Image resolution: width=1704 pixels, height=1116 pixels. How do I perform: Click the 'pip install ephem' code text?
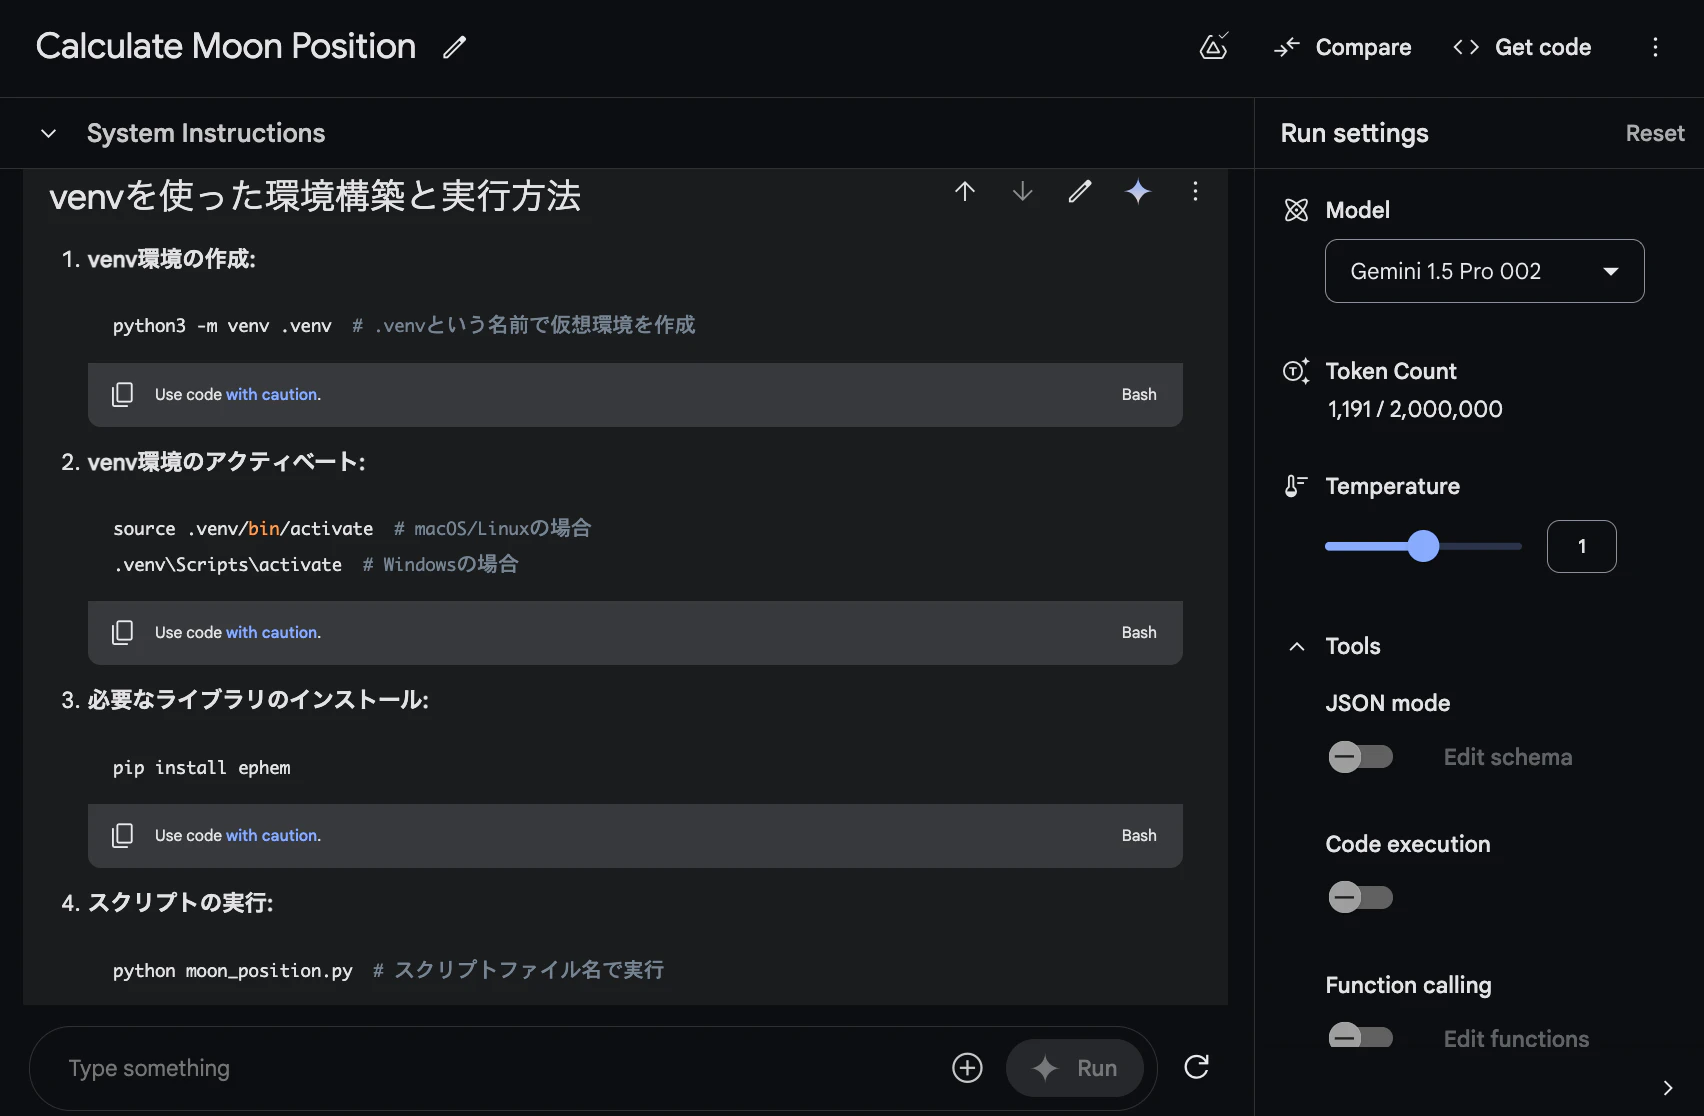tap(202, 768)
